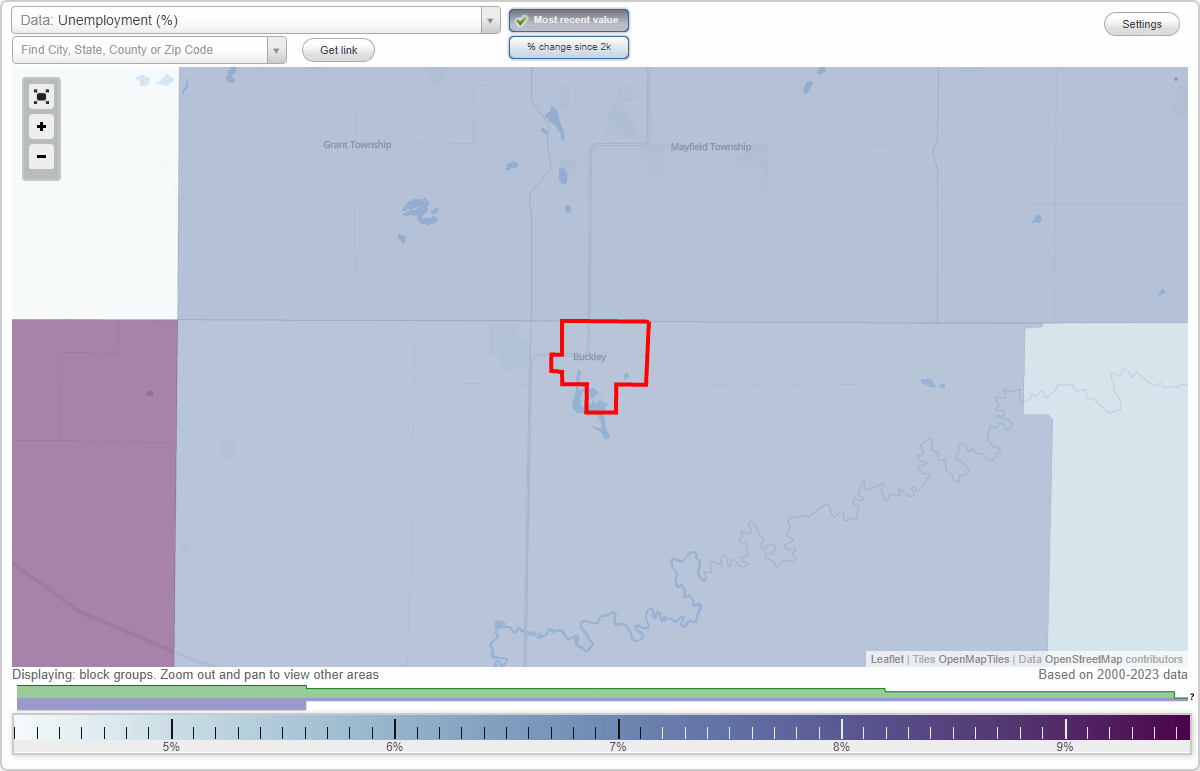Click the question mark beside the histogram

(x=1192, y=697)
